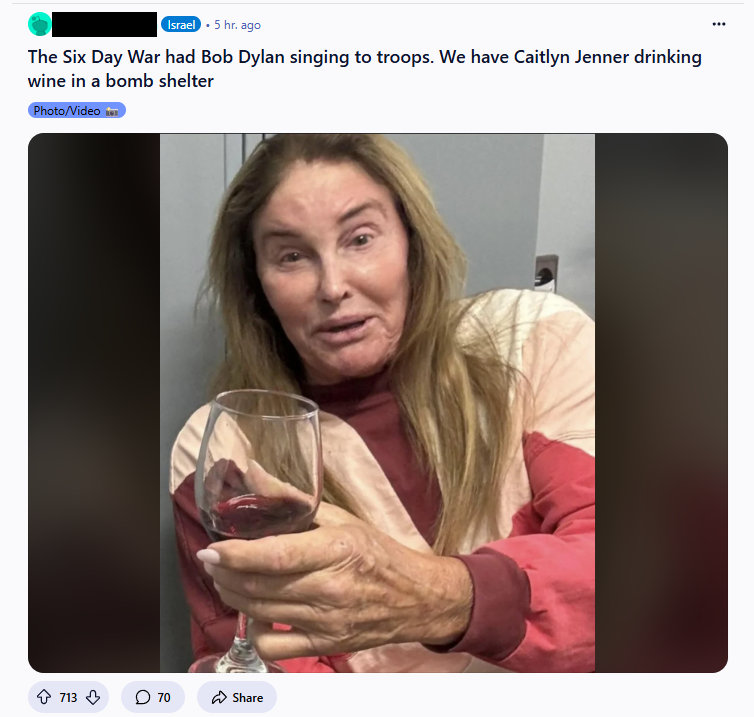Click the blurred right side of the media viewer
Viewport: 754px width, 717px height.
[661, 403]
